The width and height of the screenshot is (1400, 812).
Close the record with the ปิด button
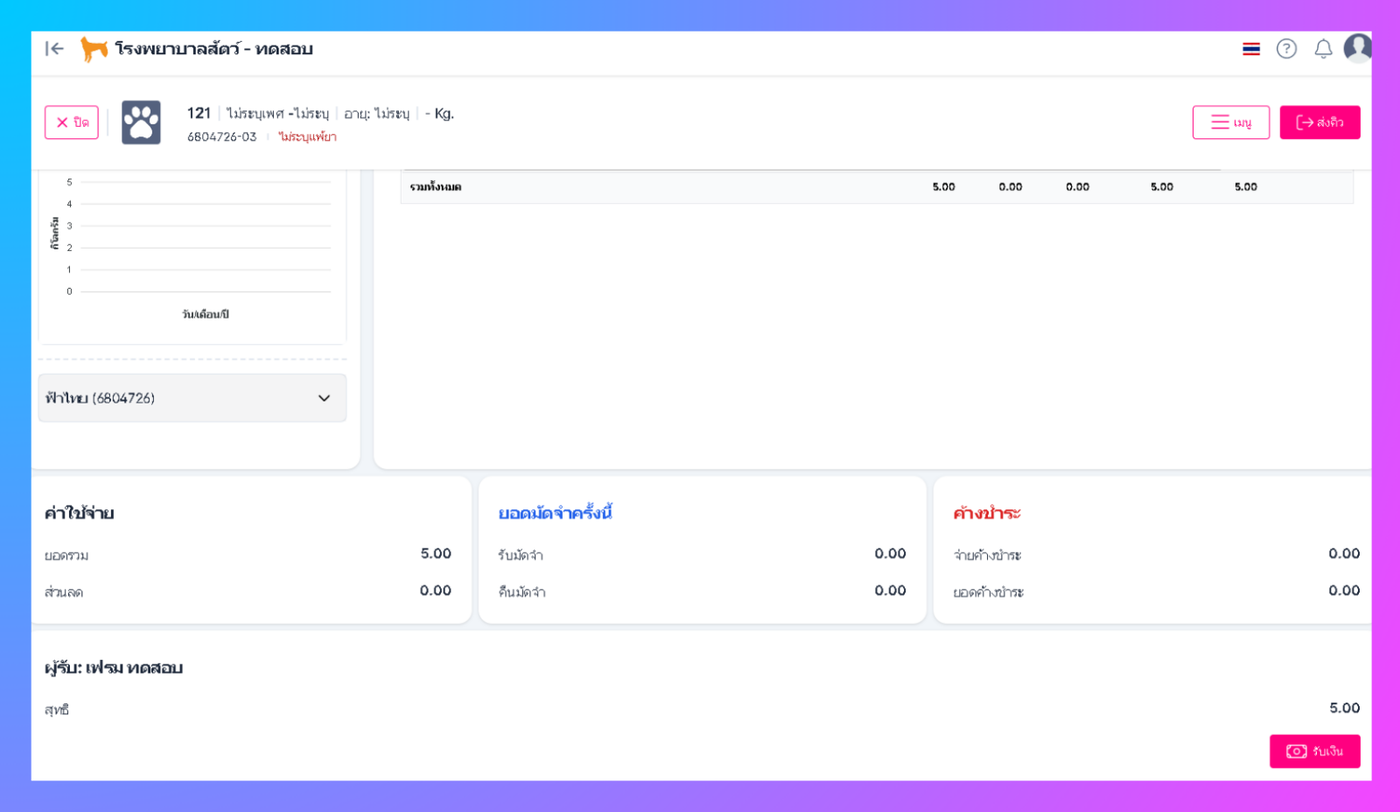tap(72, 122)
